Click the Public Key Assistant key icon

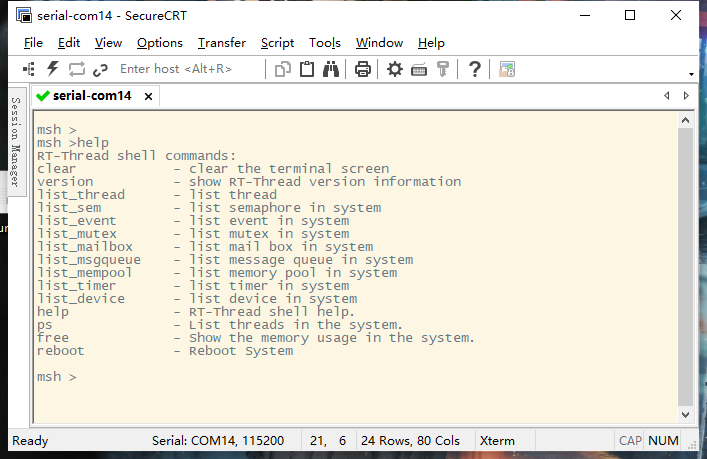click(443, 69)
